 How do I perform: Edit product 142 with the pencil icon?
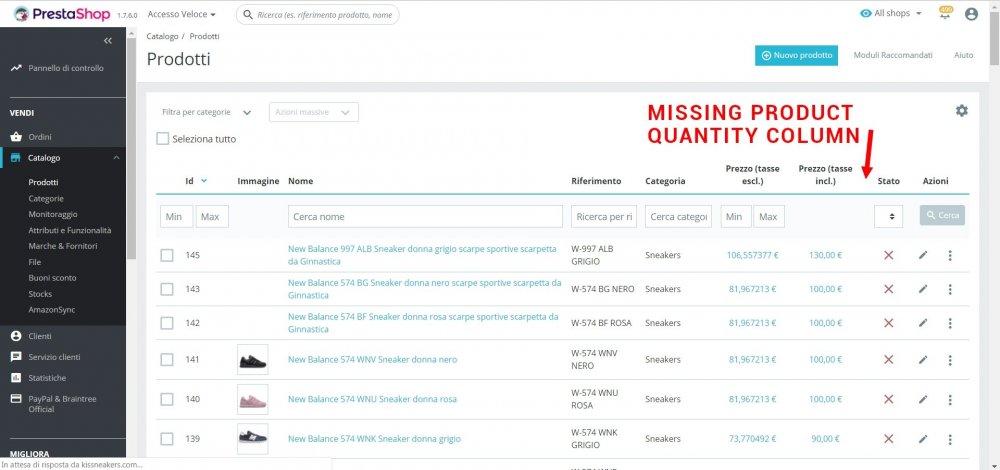point(923,323)
